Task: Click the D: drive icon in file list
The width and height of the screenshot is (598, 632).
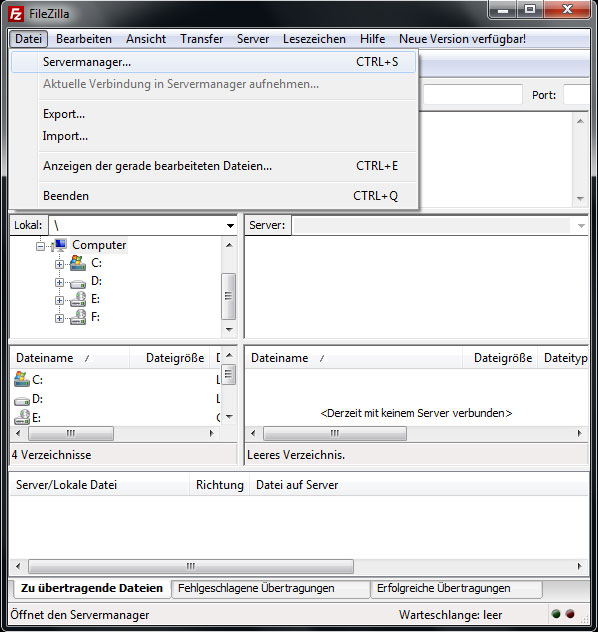Action: point(22,401)
